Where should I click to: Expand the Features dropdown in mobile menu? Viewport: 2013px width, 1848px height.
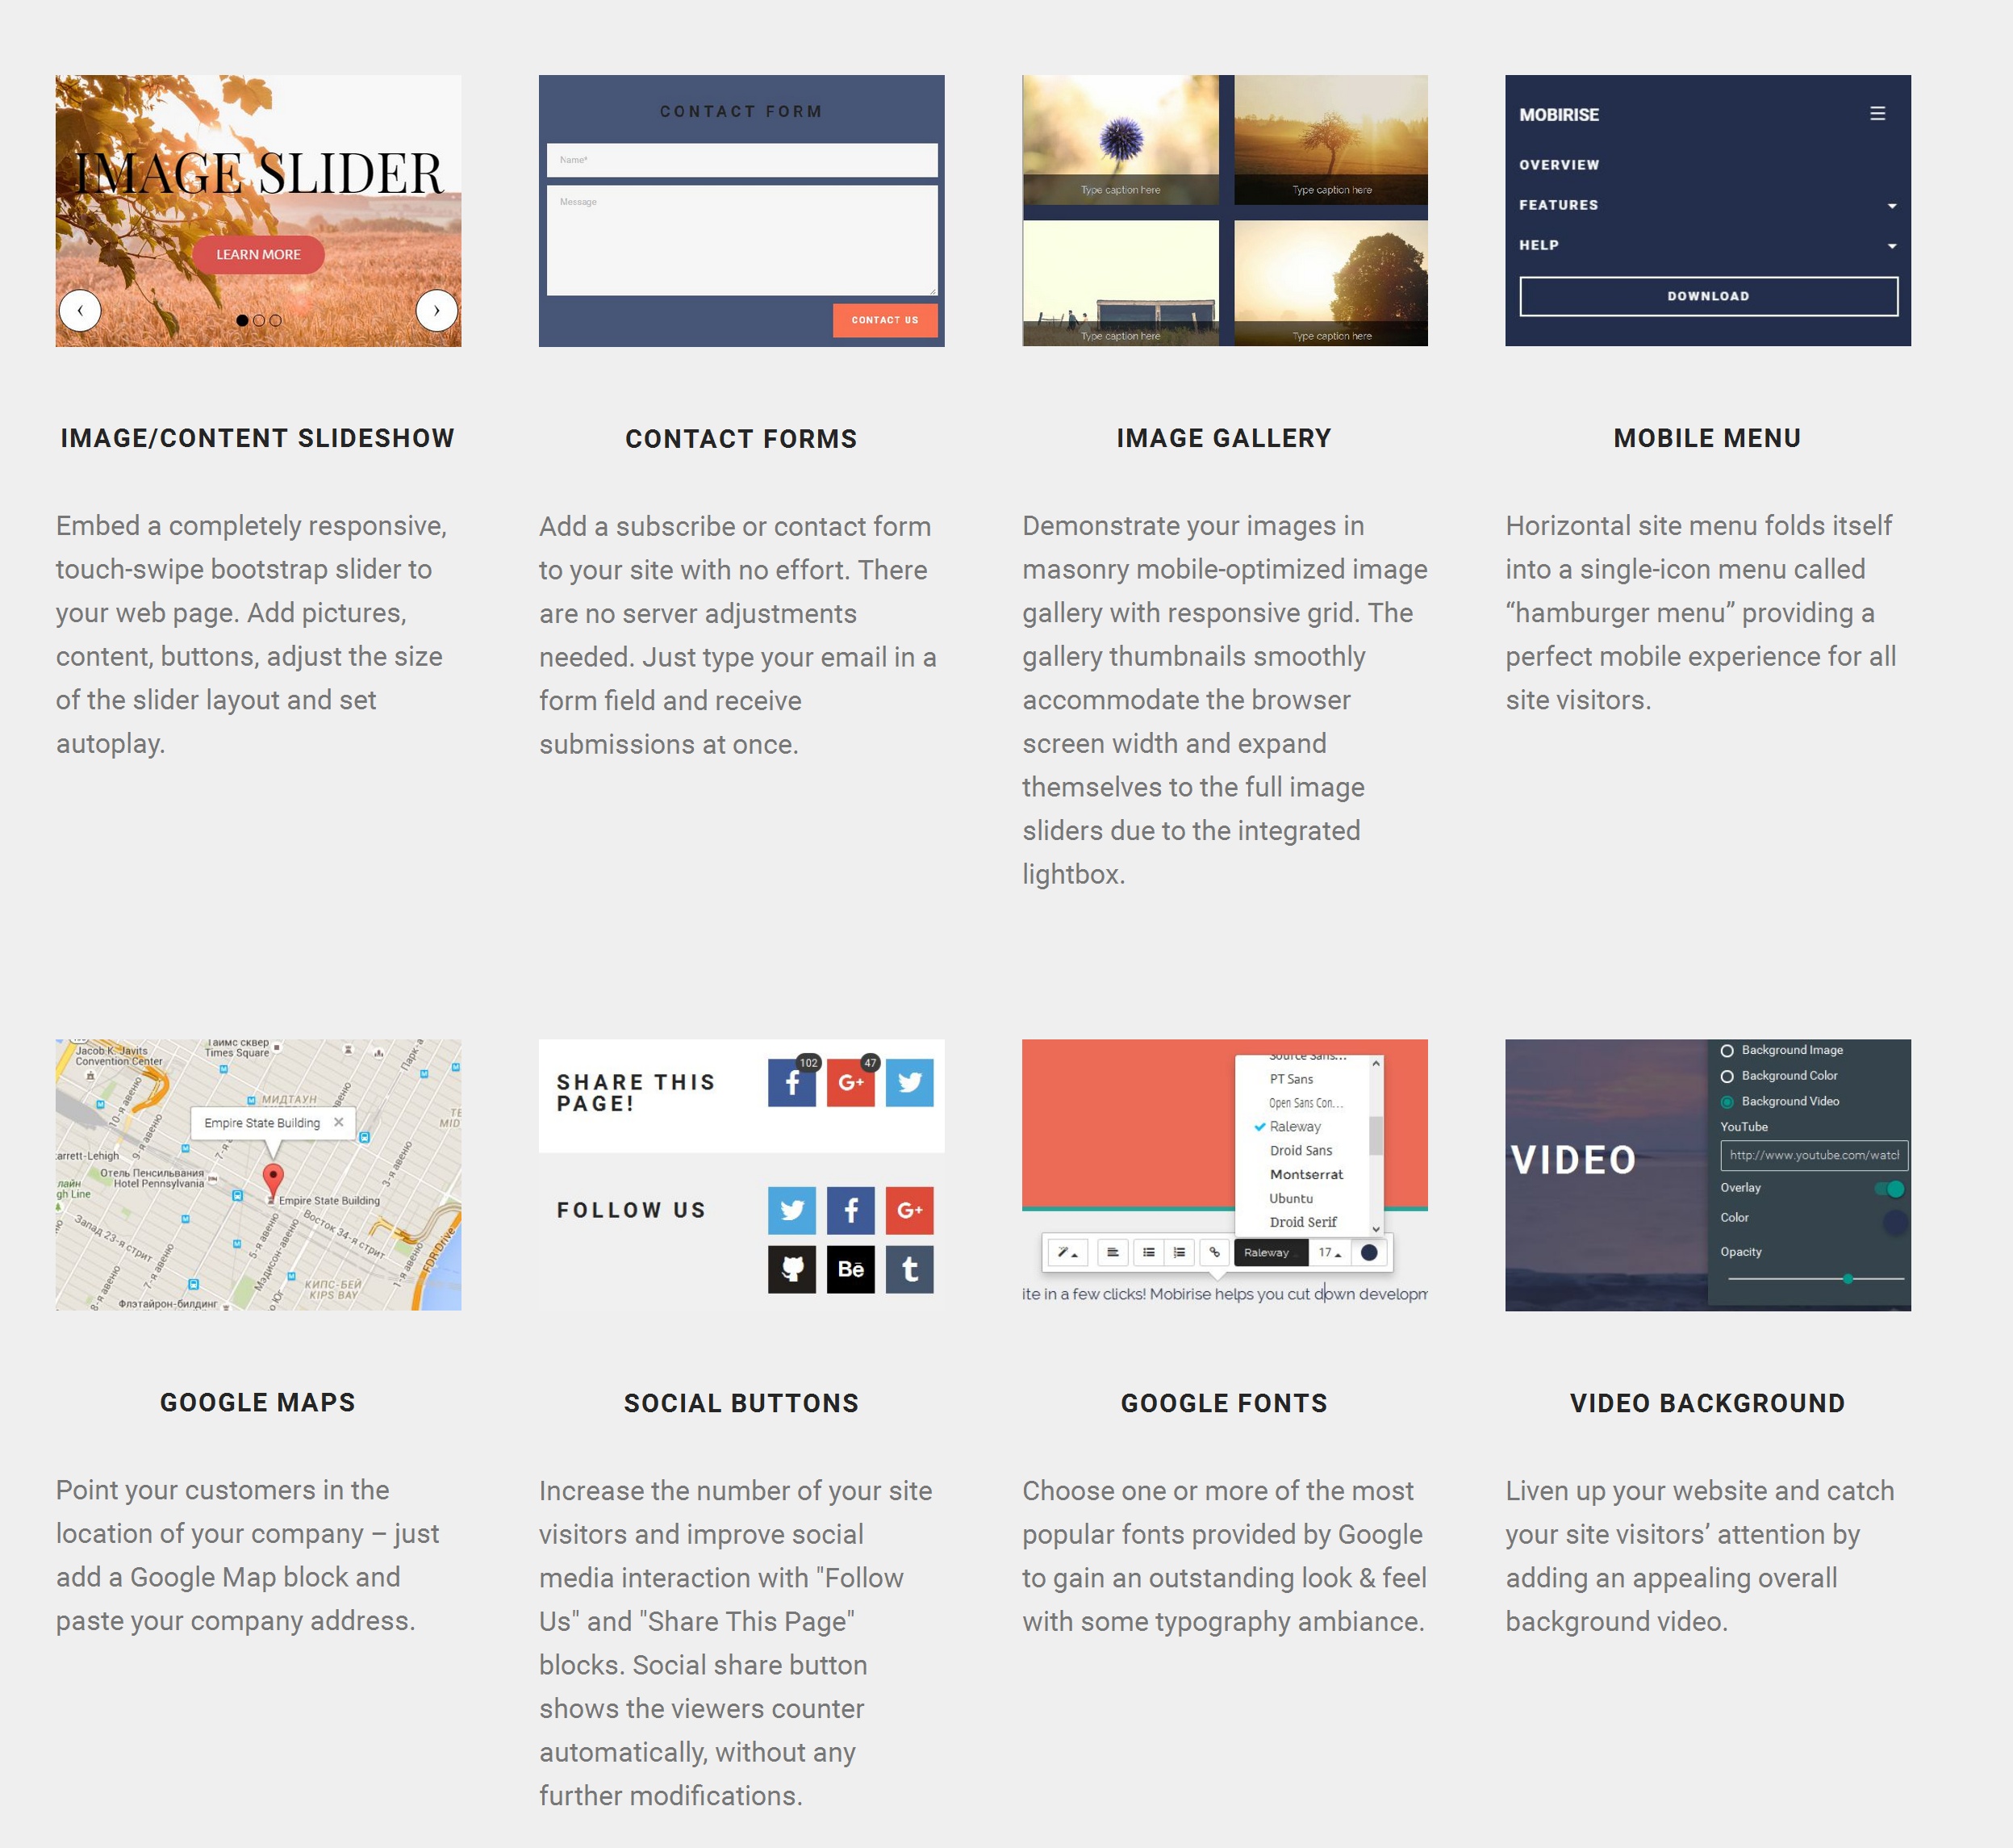(1892, 205)
